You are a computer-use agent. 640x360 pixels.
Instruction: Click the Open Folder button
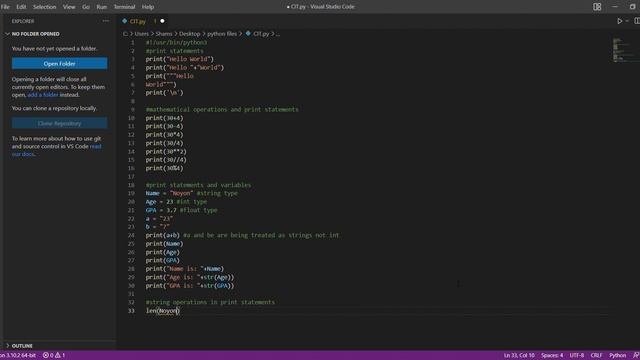[60, 64]
